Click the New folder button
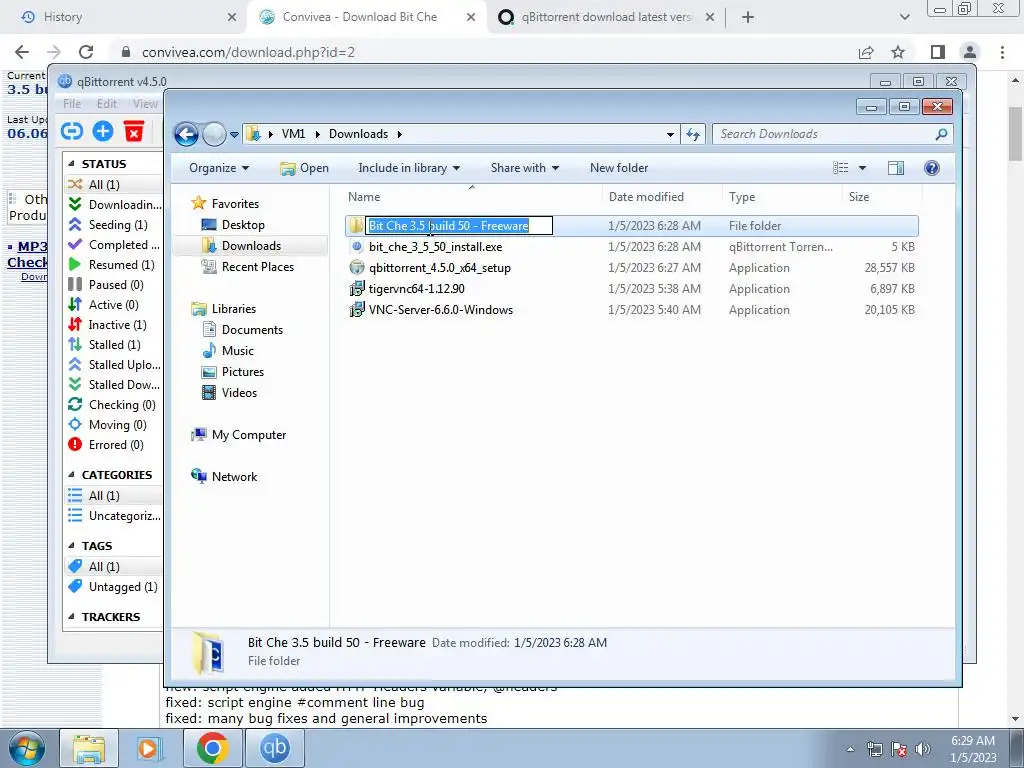The image size is (1024, 768). [619, 168]
